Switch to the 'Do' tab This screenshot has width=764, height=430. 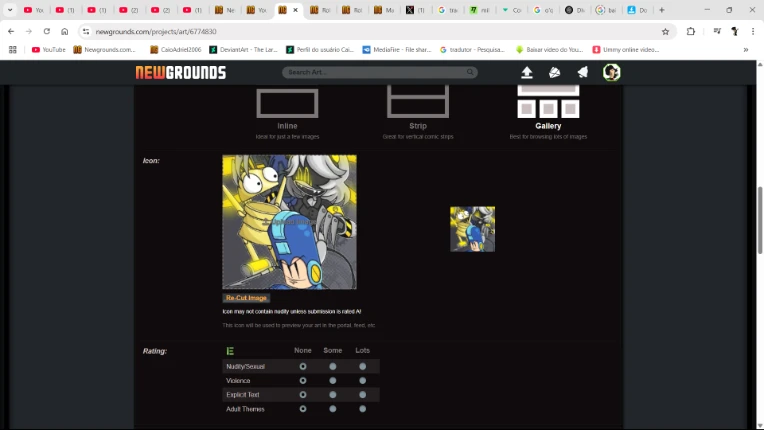[x=638, y=10]
